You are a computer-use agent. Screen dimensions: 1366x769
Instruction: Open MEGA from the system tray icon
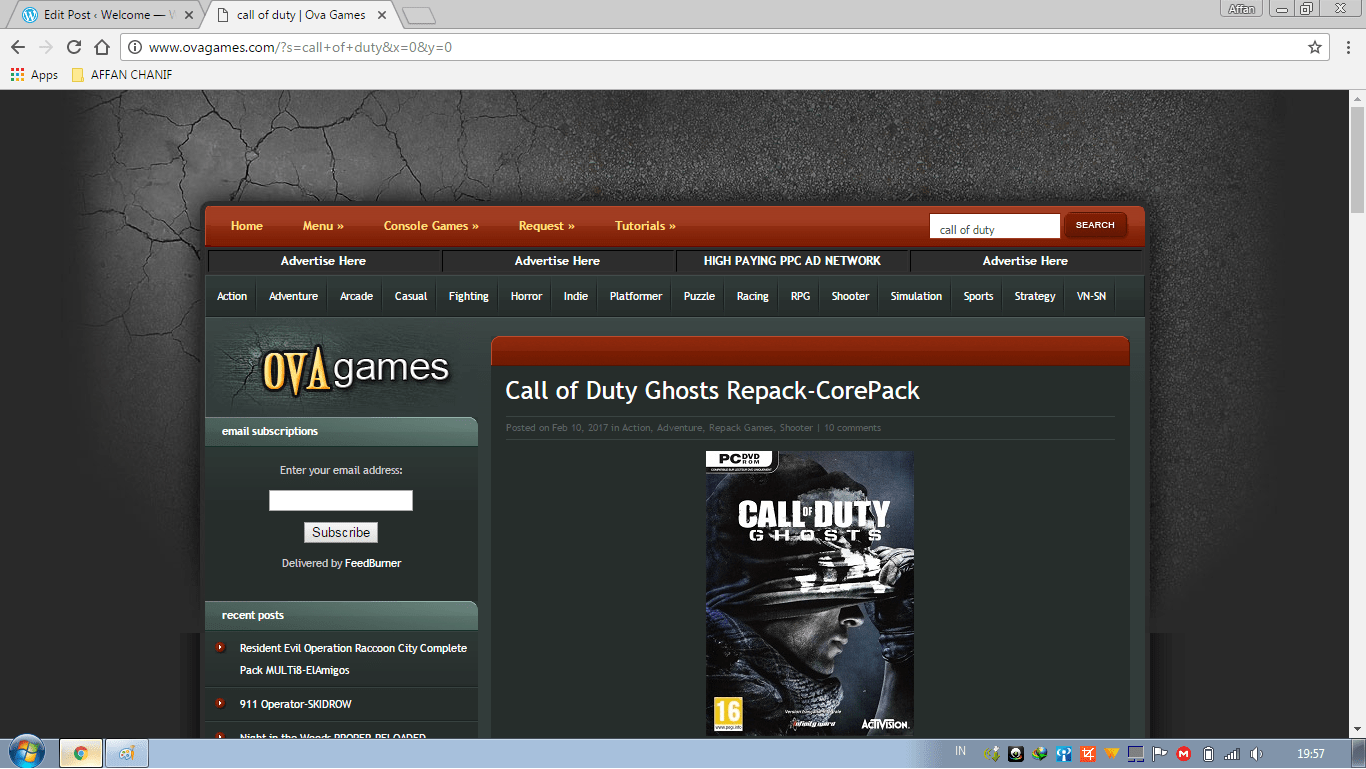tap(1183, 753)
